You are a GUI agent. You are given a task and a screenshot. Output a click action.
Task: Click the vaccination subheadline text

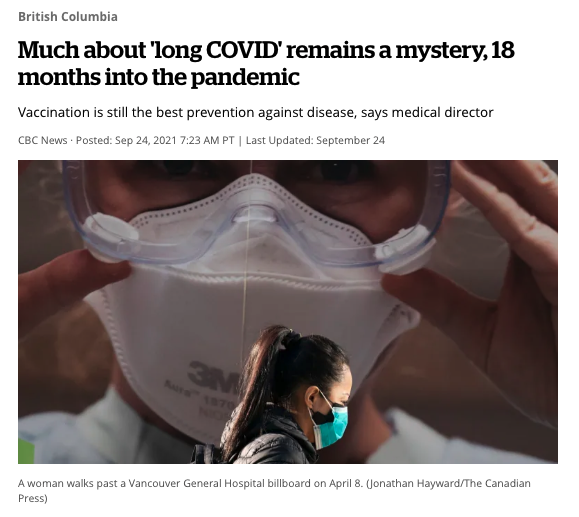click(255, 112)
